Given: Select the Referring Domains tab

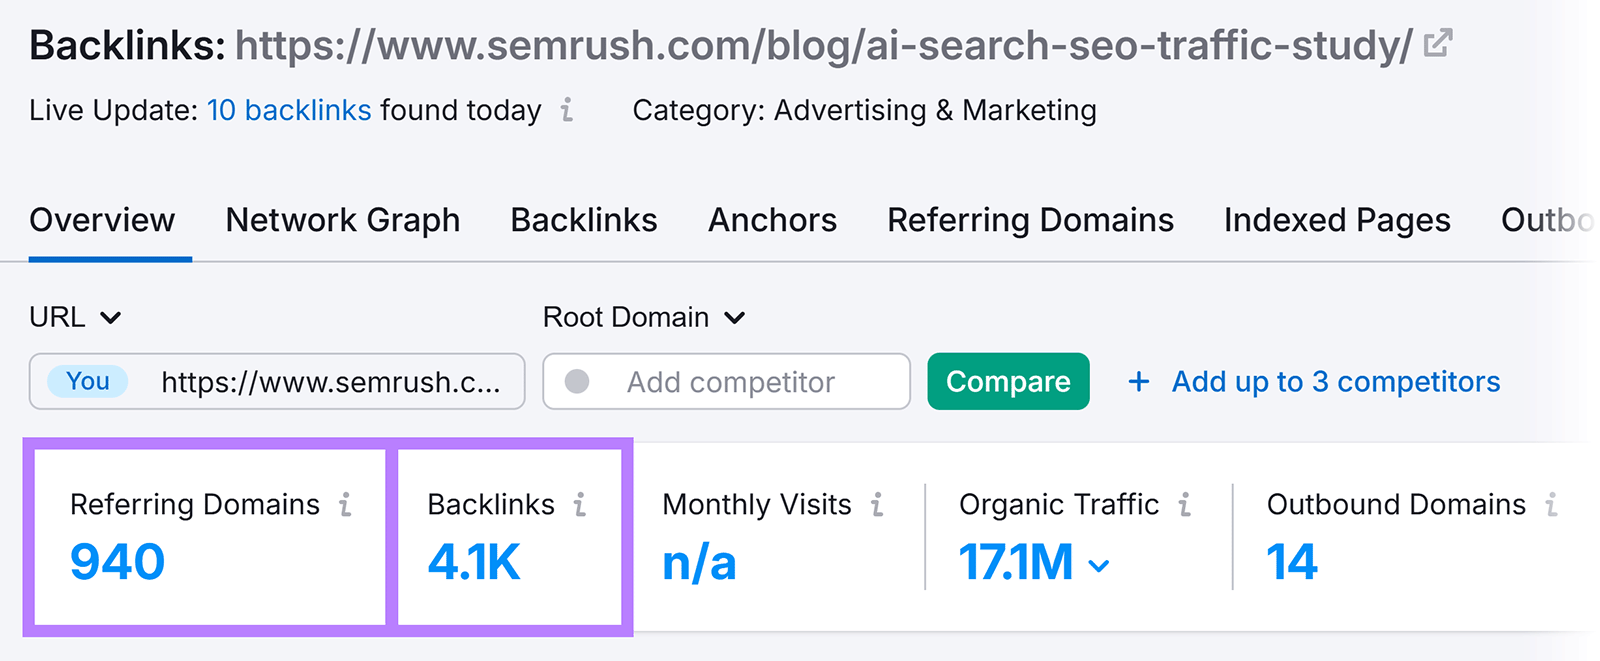Looking at the screenshot, I should pos(1030,220).
